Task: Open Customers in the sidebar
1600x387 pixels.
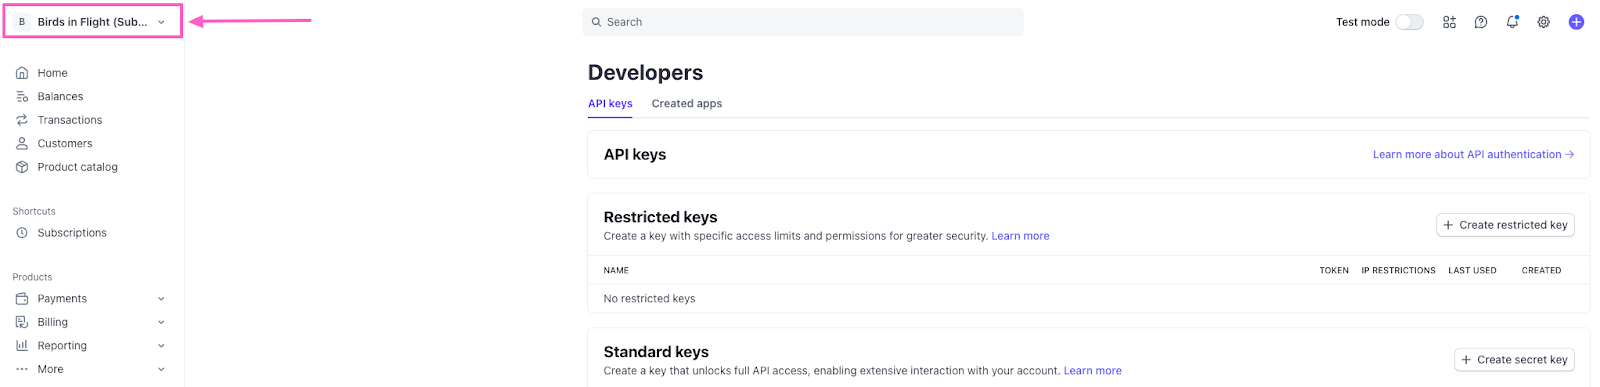Action: click(x=65, y=144)
